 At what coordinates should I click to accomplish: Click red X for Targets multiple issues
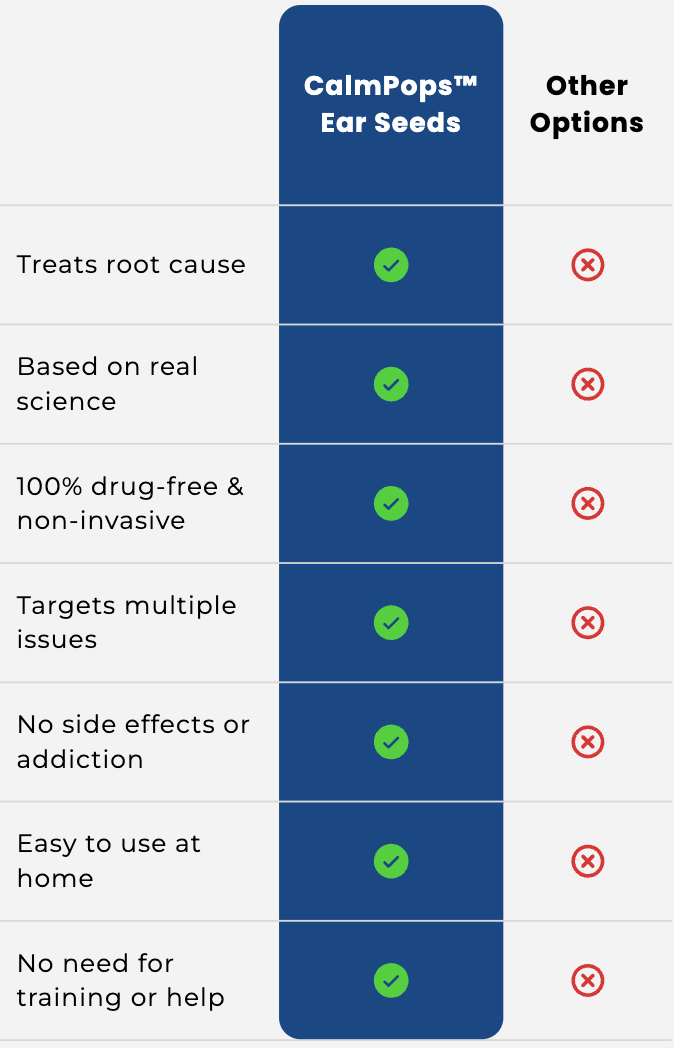[587, 623]
